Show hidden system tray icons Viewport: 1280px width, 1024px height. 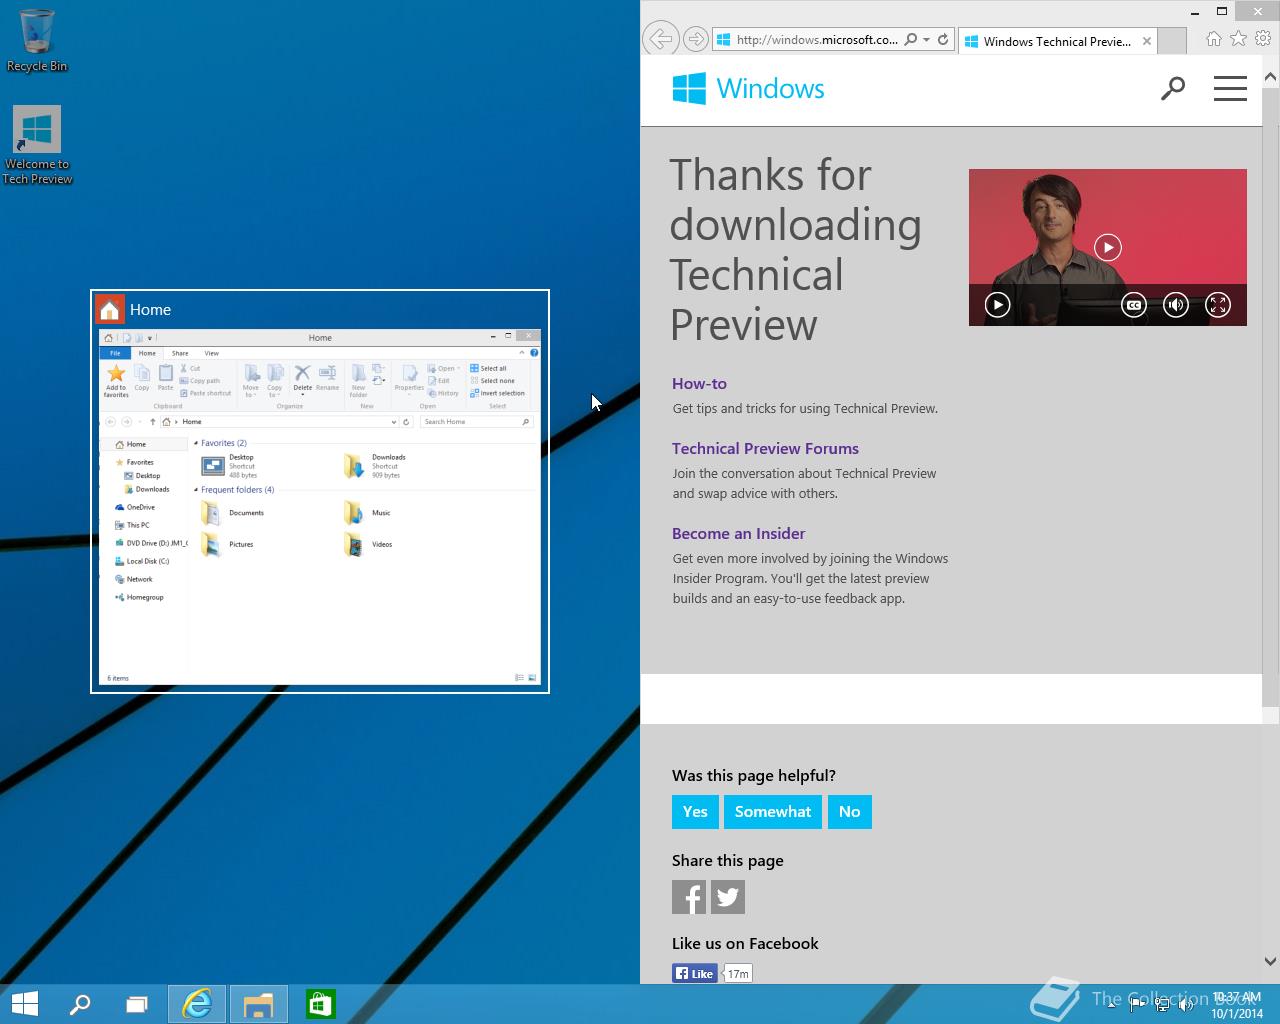1112,1006
